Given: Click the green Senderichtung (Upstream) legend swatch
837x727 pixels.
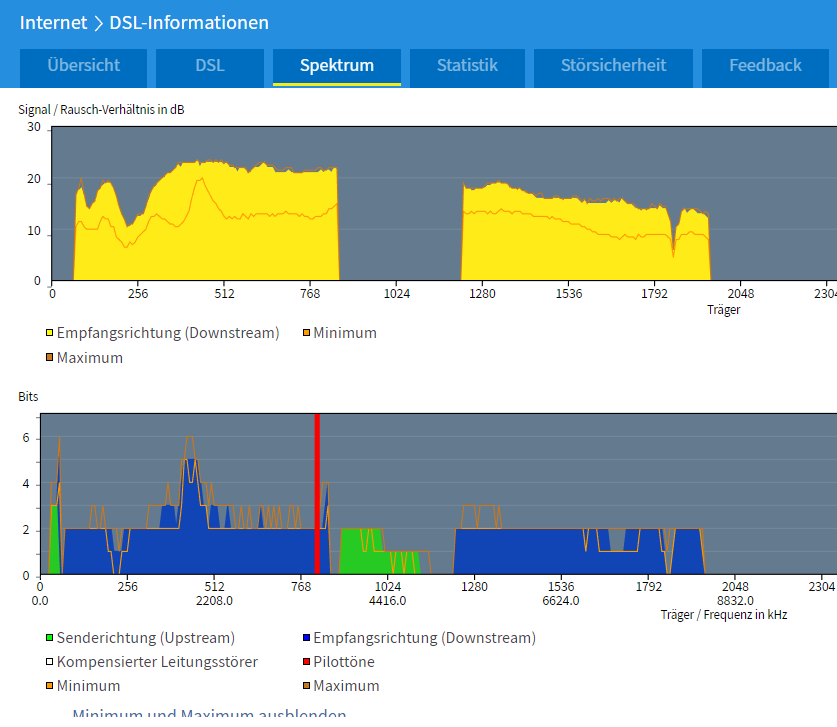Looking at the screenshot, I should [x=49, y=638].
